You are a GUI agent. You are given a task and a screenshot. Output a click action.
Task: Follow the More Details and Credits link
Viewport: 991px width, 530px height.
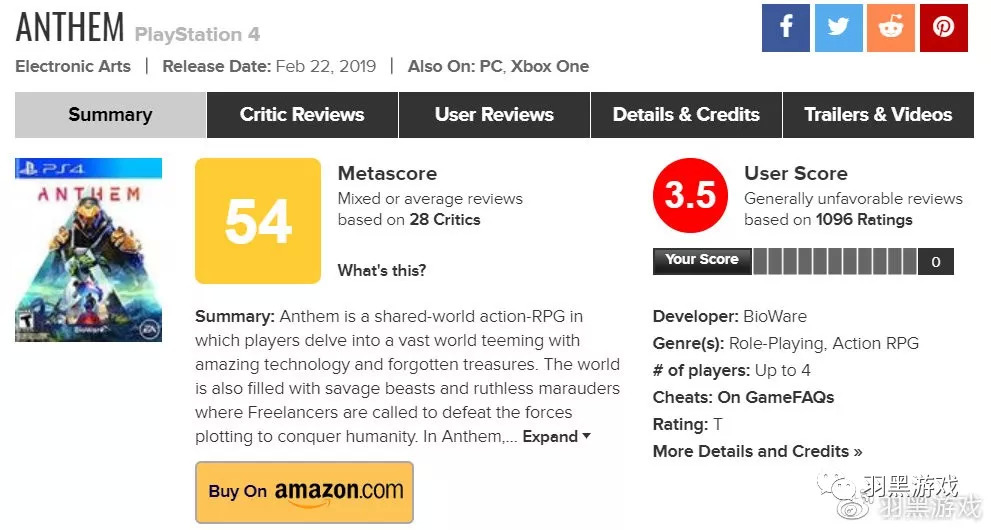(757, 451)
